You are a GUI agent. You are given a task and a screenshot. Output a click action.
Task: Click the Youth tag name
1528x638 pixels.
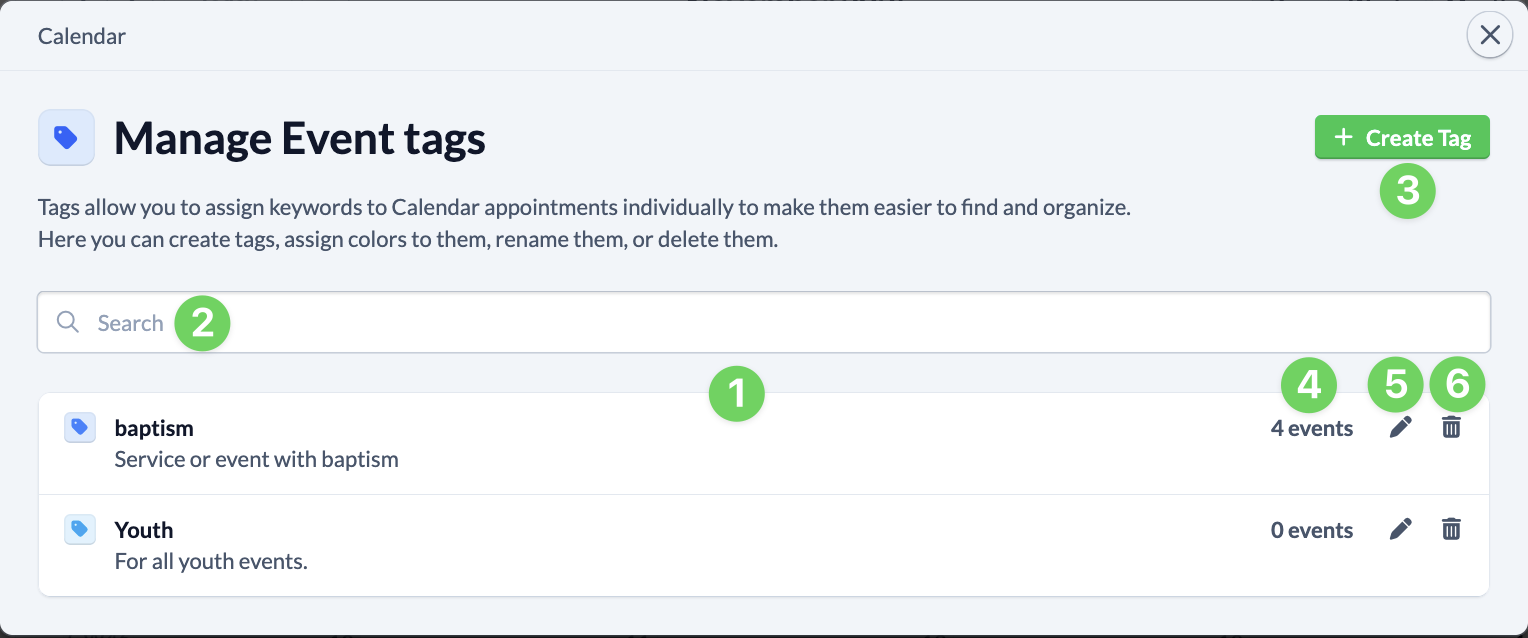[144, 529]
